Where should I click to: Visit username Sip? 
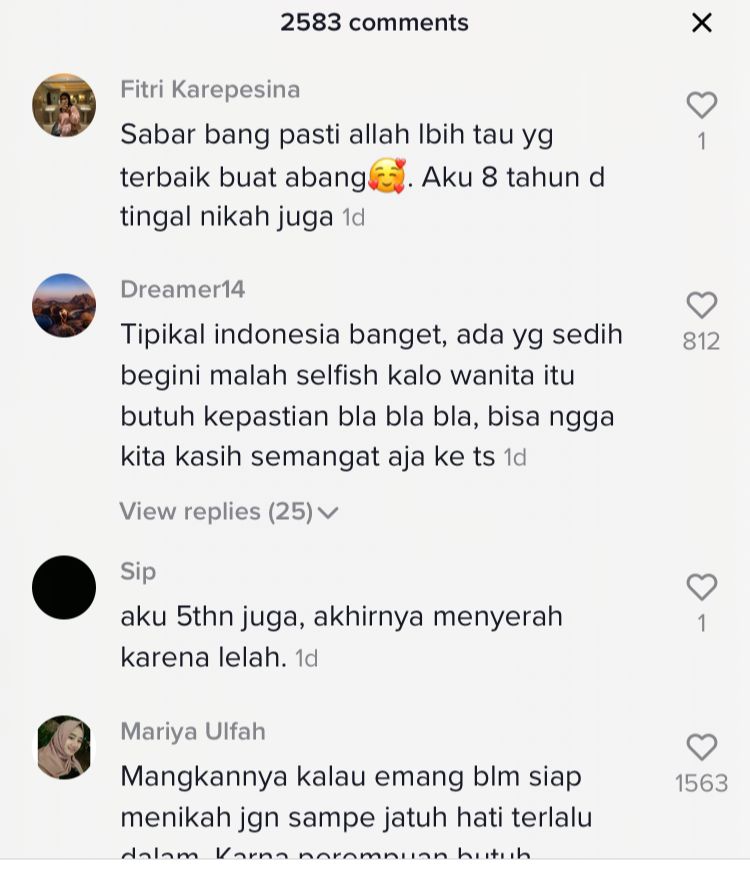coord(138,571)
